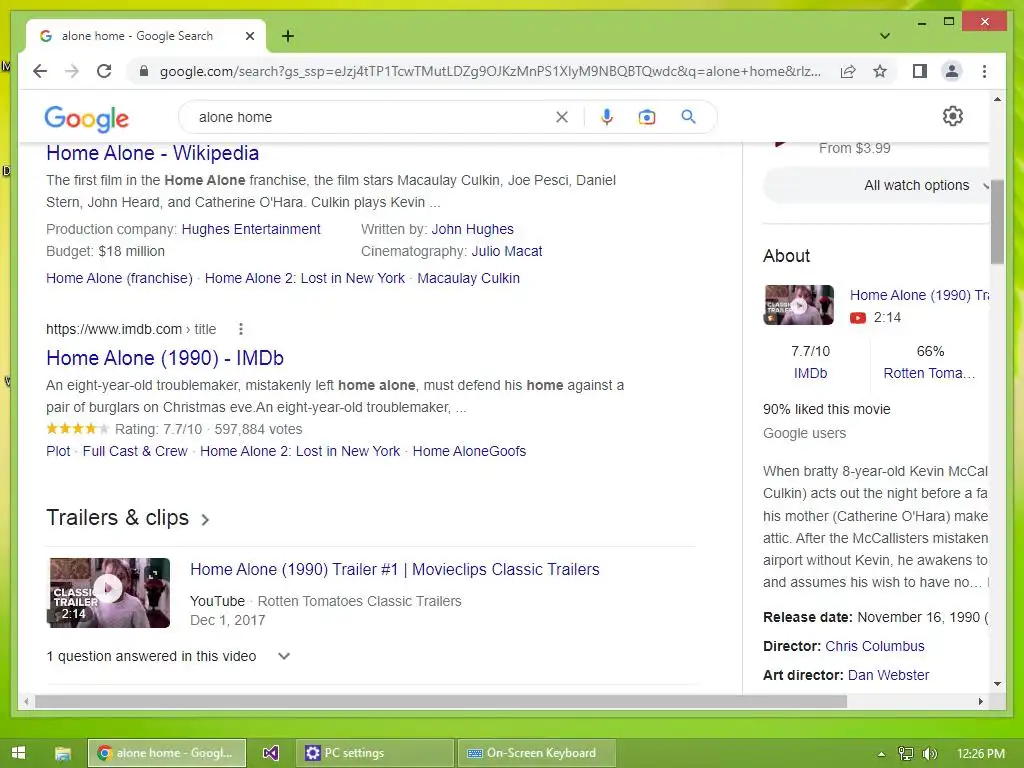The width and height of the screenshot is (1024, 768).
Task: Open the Chrome side panel
Action: 920,71
